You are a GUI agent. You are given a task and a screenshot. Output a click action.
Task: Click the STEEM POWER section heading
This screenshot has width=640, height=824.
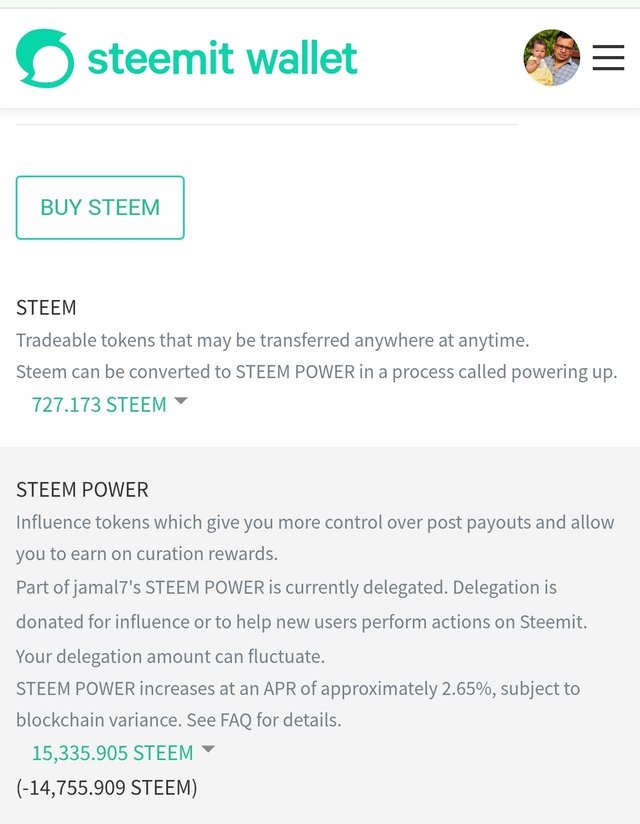(x=82, y=490)
